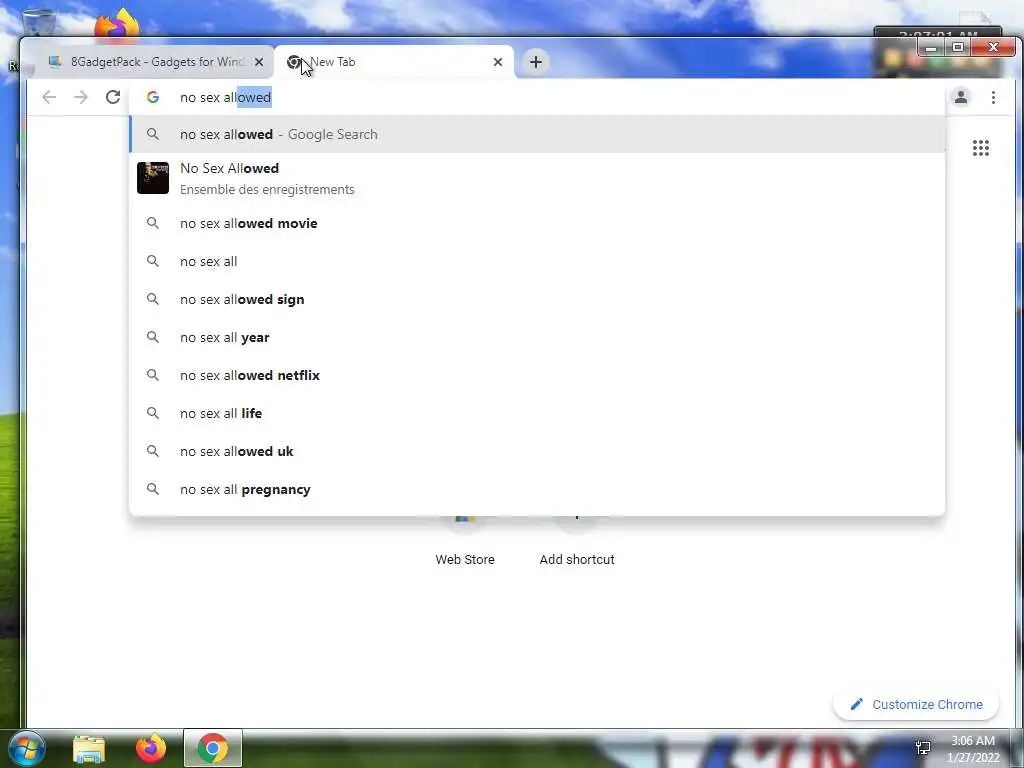Open the Chrome profile avatar icon
Image resolution: width=1024 pixels, height=768 pixels.
pos(961,97)
